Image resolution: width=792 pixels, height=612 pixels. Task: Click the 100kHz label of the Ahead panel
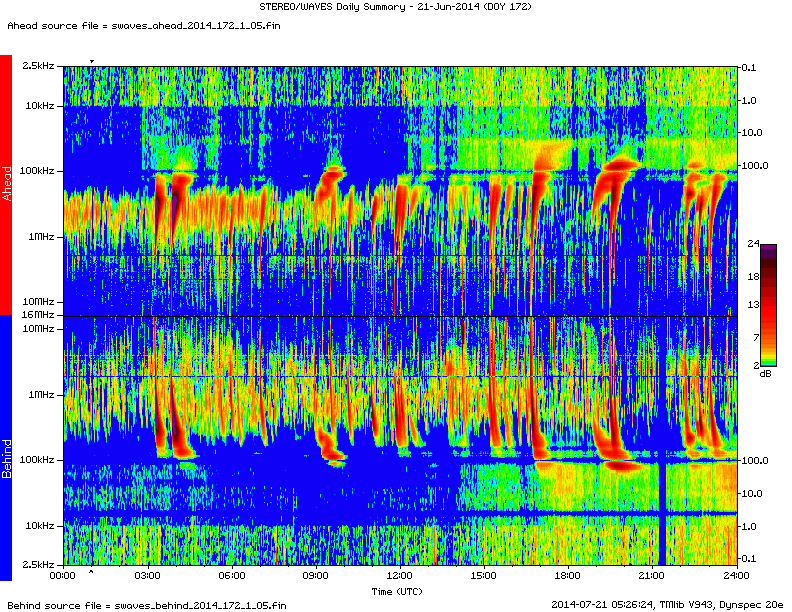37,171
